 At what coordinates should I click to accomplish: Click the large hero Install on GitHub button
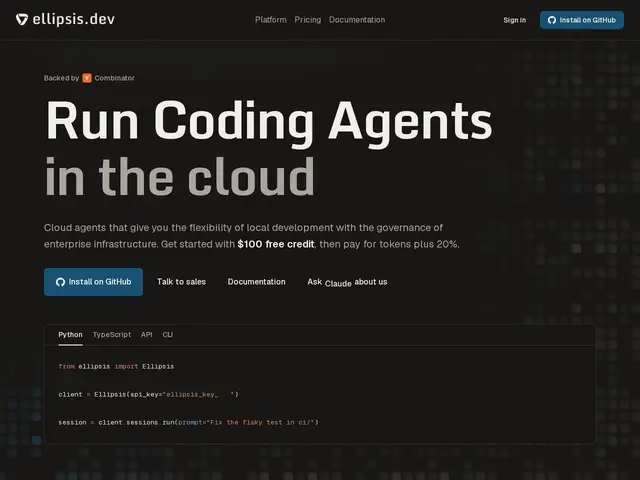click(93, 282)
